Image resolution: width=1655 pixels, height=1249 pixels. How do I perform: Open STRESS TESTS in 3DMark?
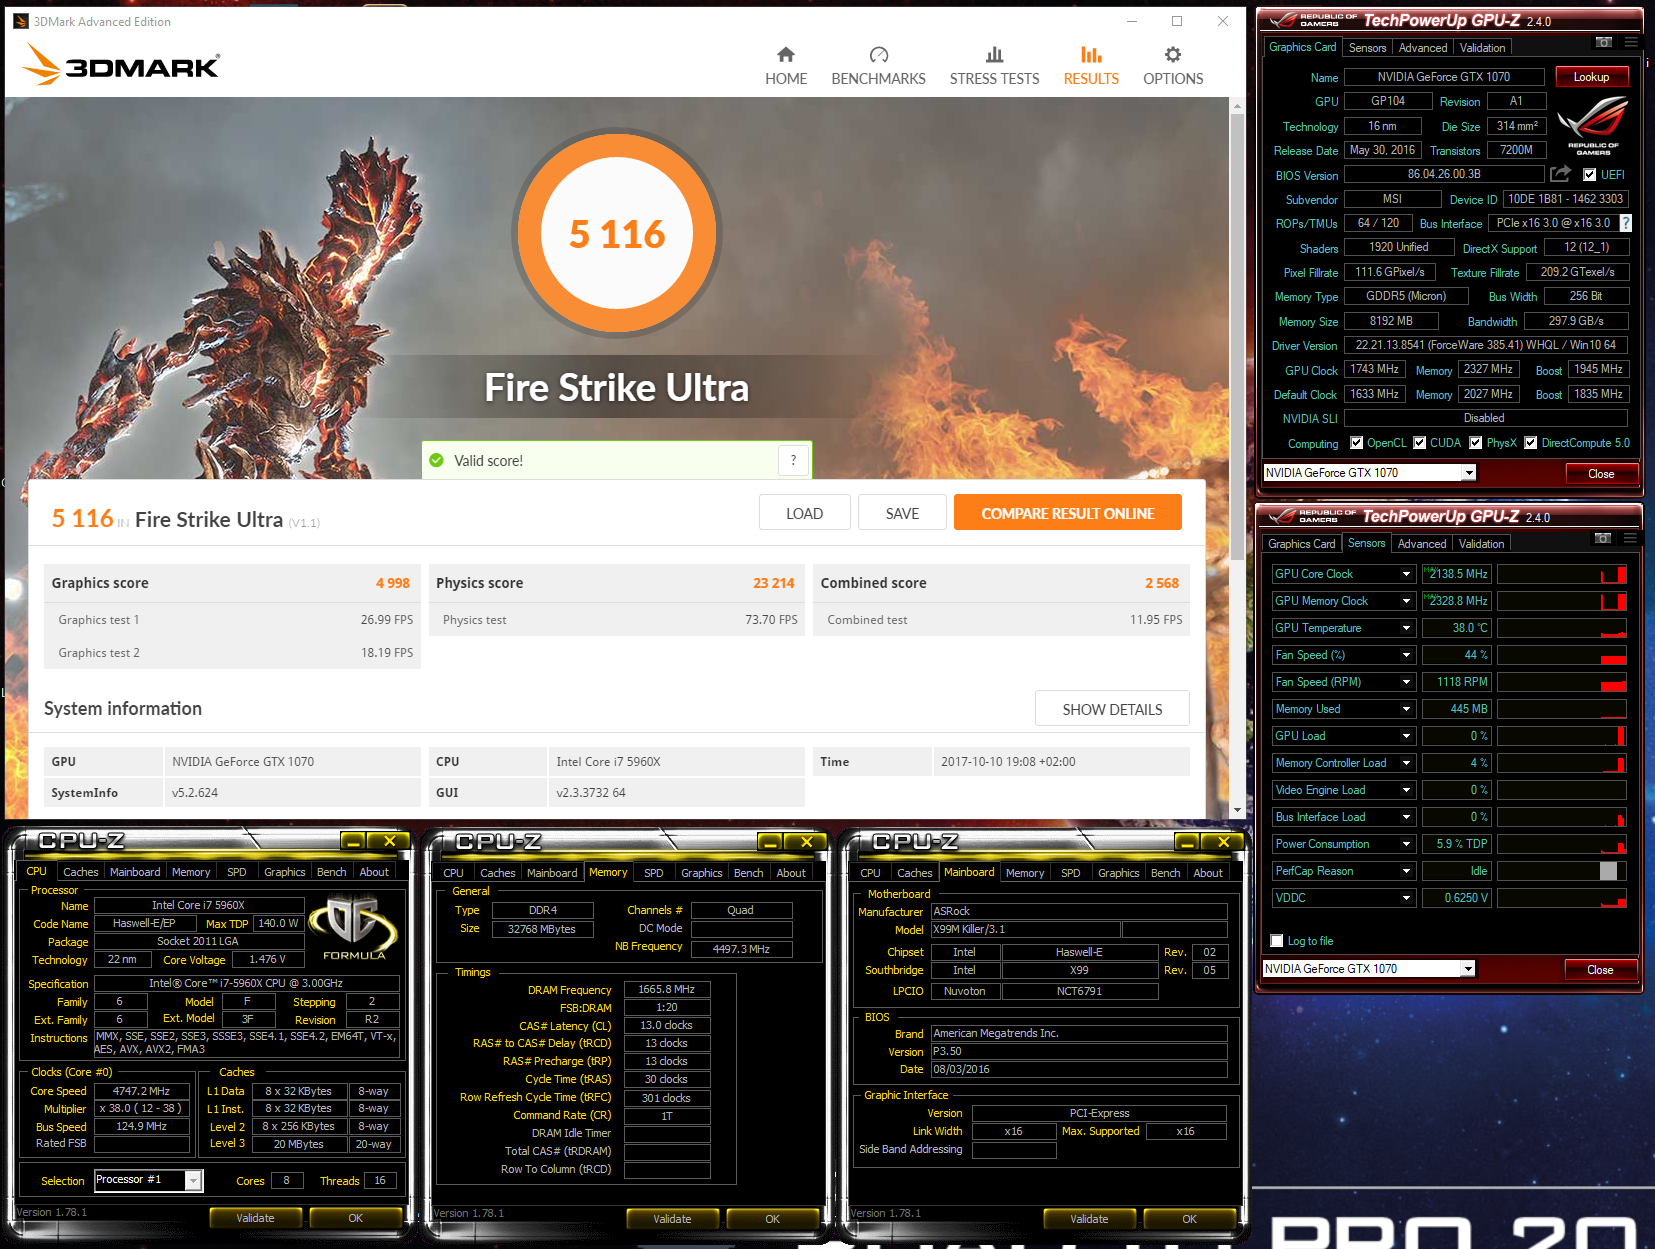994,66
